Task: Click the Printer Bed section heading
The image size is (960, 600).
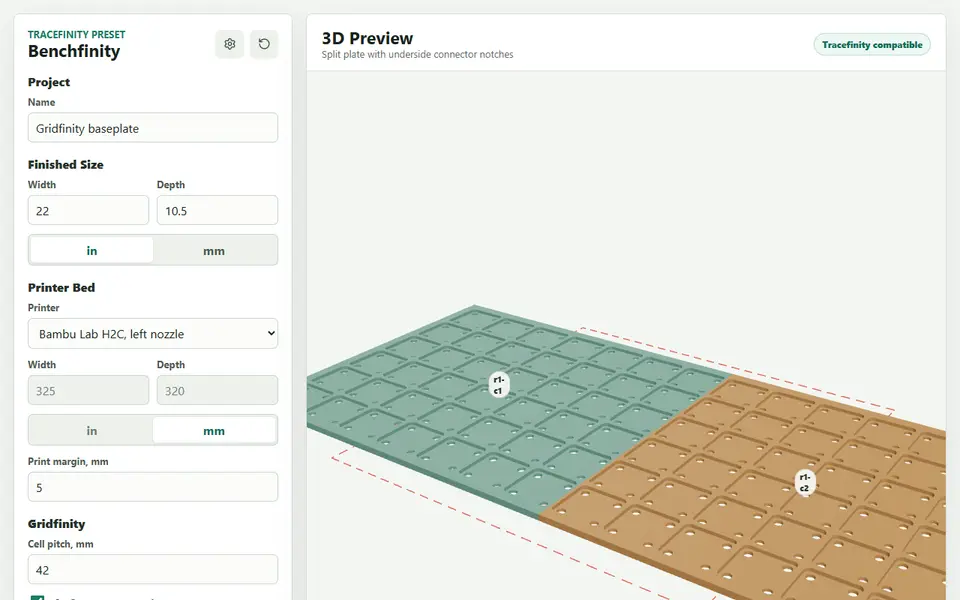Action: coord(61,288)
